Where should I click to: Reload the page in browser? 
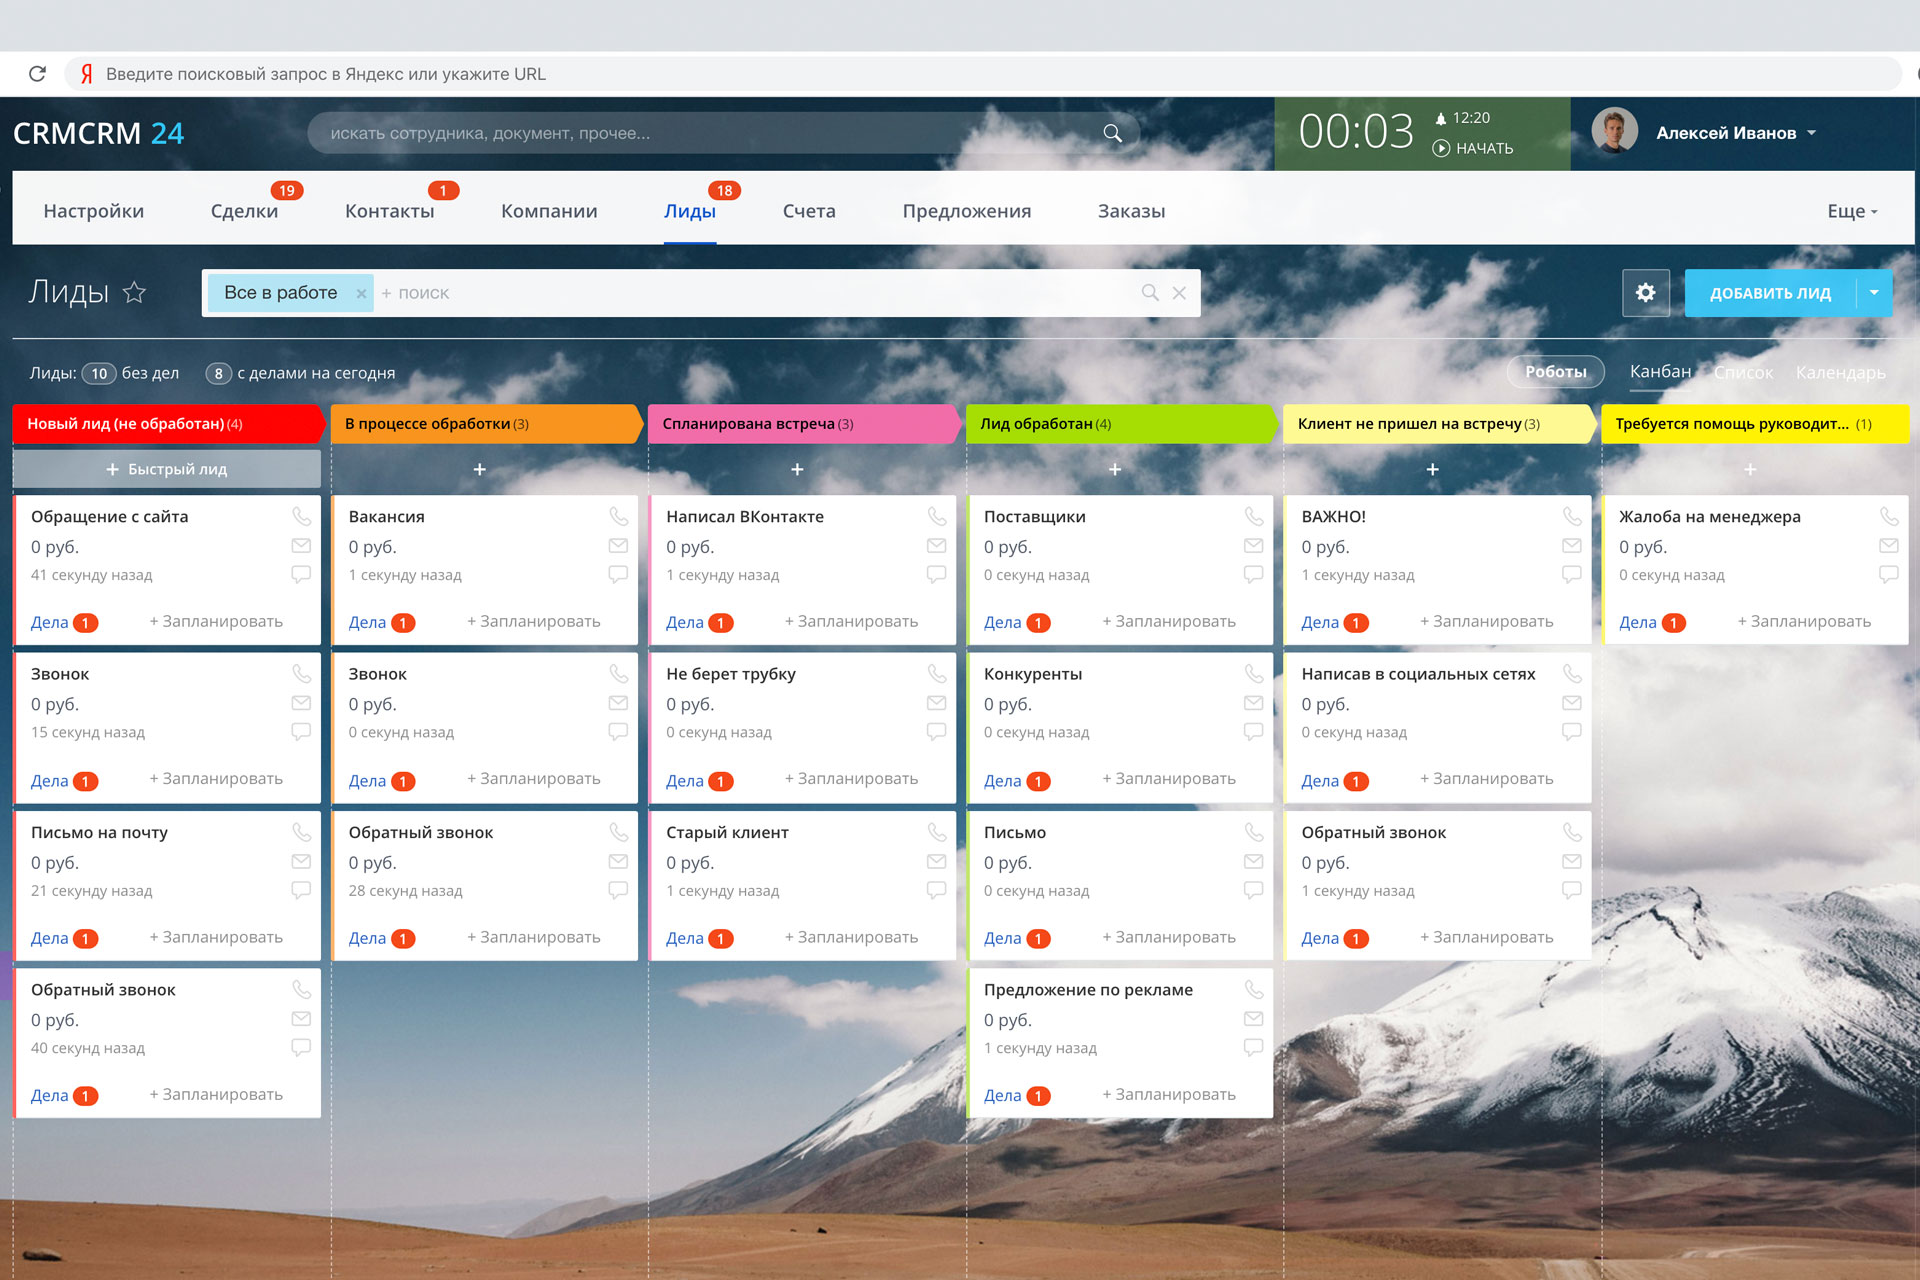click(38, 74)
